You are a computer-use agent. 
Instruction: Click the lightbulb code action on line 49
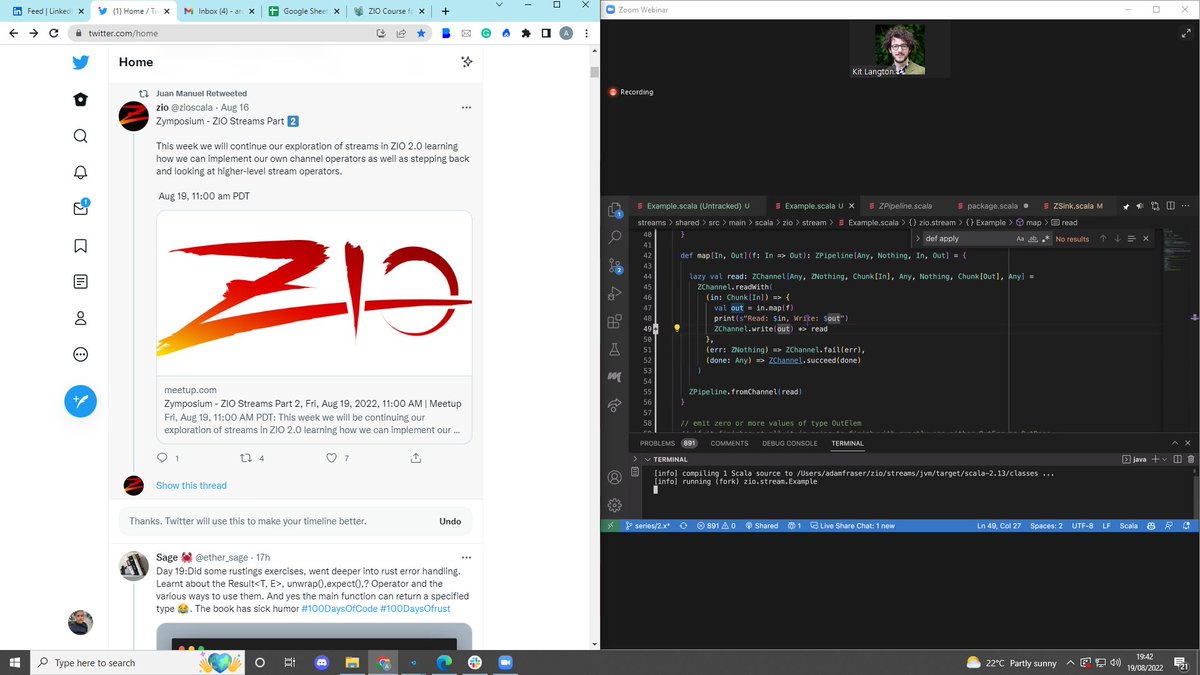[677, 328]
